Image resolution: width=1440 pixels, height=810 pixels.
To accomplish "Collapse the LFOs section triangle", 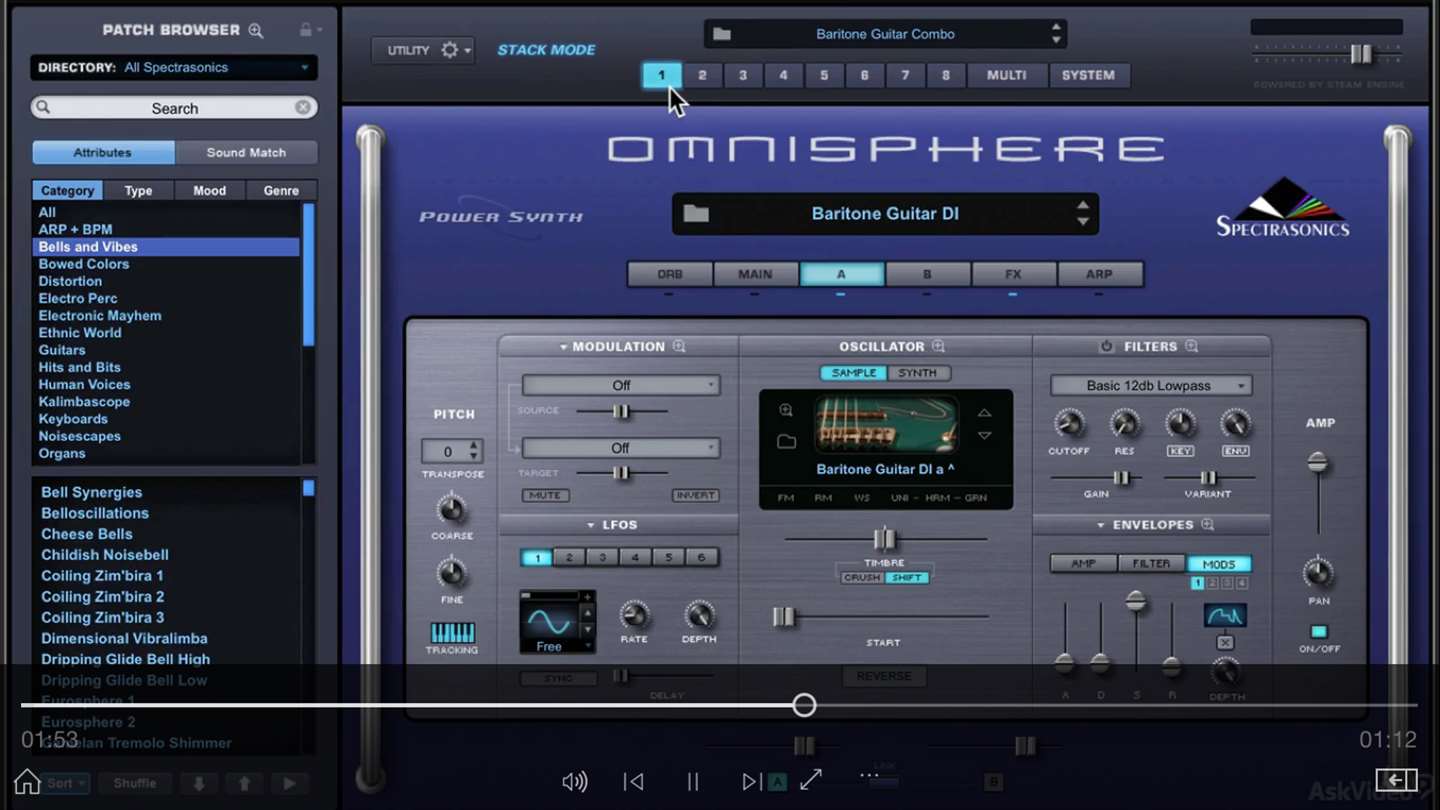I will 591,525.
